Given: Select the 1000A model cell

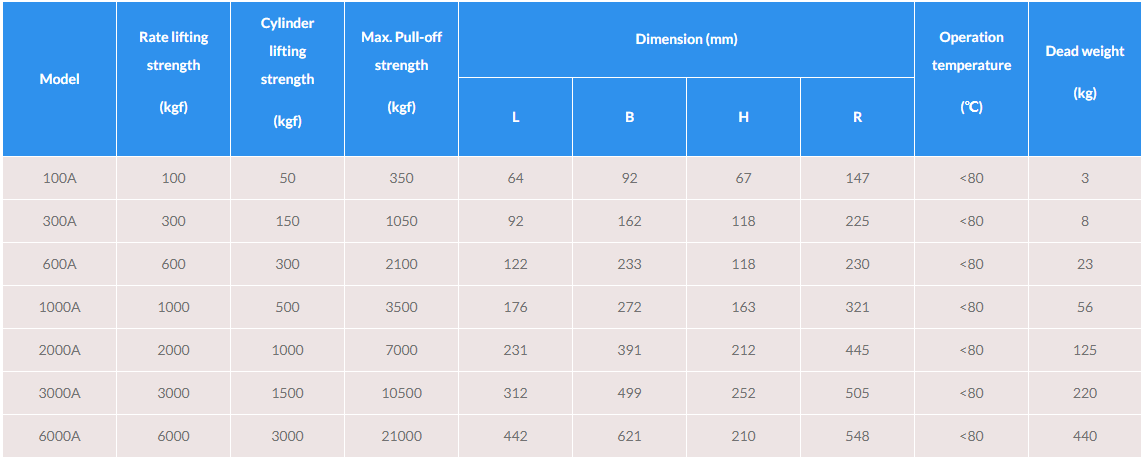Looking at the screenshot, I should [60, 307].
